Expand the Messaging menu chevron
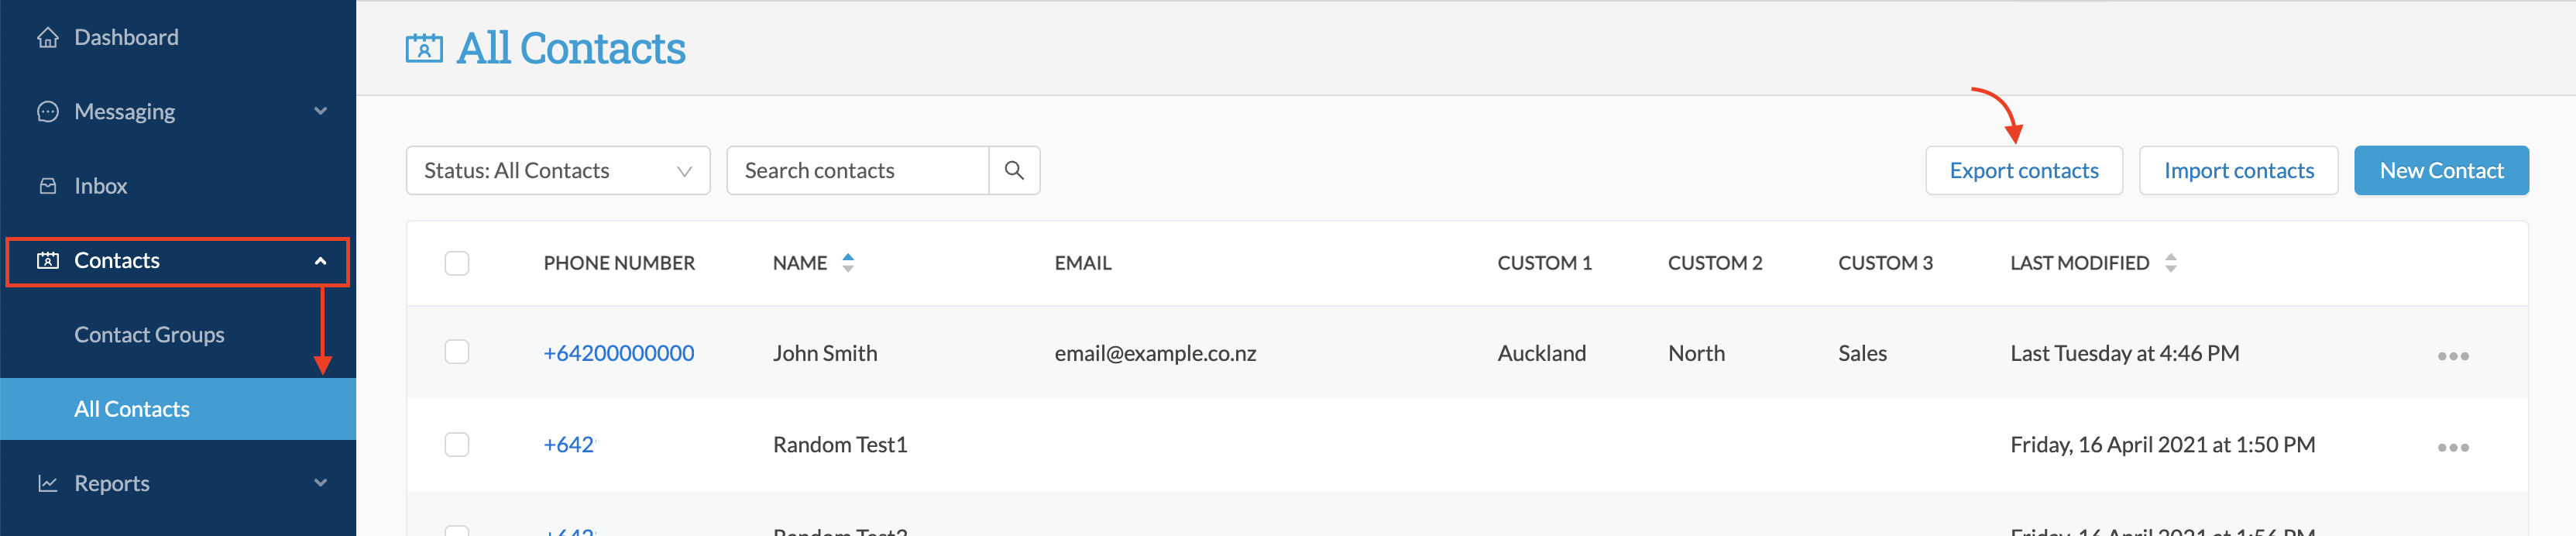This screenshot has height=536, width=2576. 320,111
